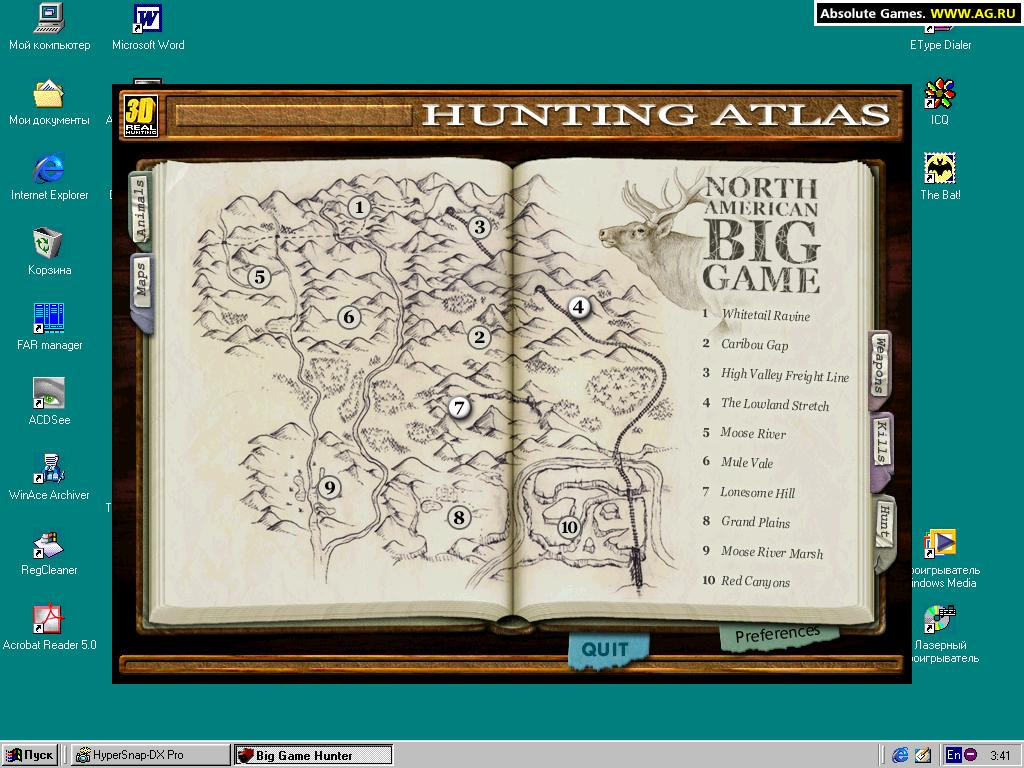
Task: Select the EType Dialer desktop label
Action: [x=940, y=45]
